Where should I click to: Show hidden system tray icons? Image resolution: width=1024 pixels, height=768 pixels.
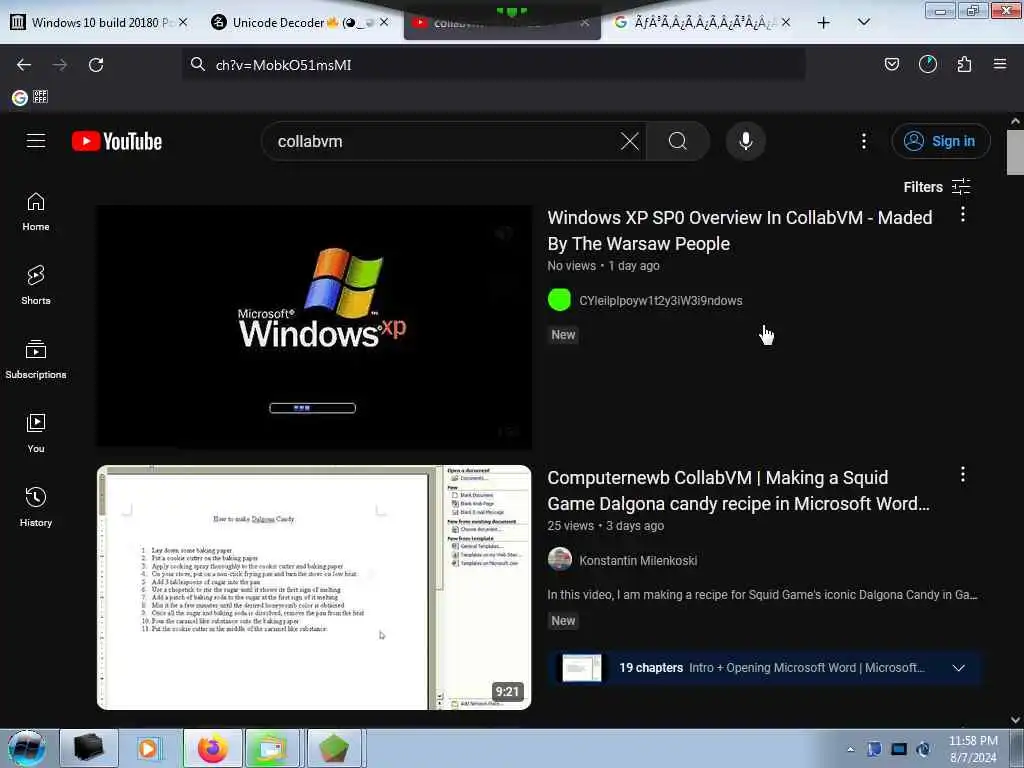850,750
